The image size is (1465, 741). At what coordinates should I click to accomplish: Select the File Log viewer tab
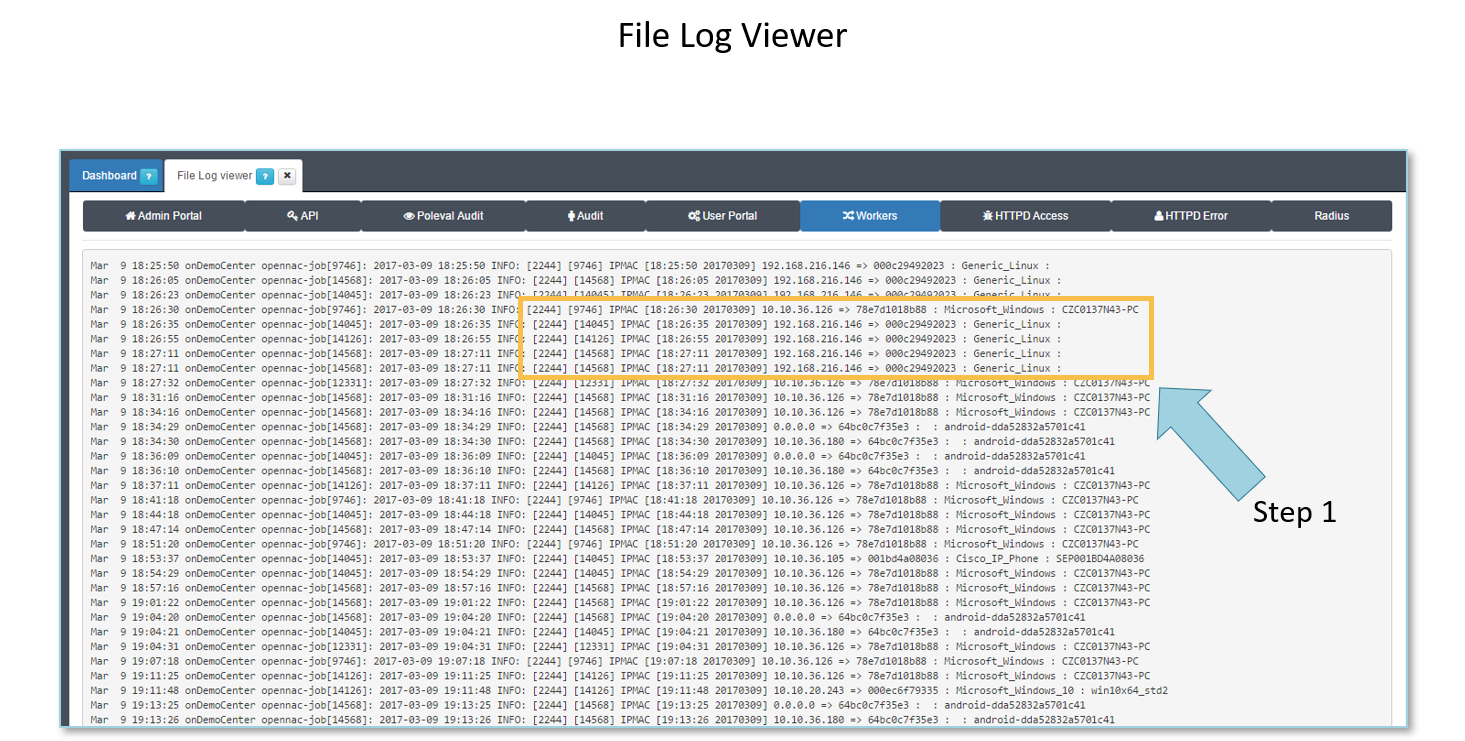214,176
